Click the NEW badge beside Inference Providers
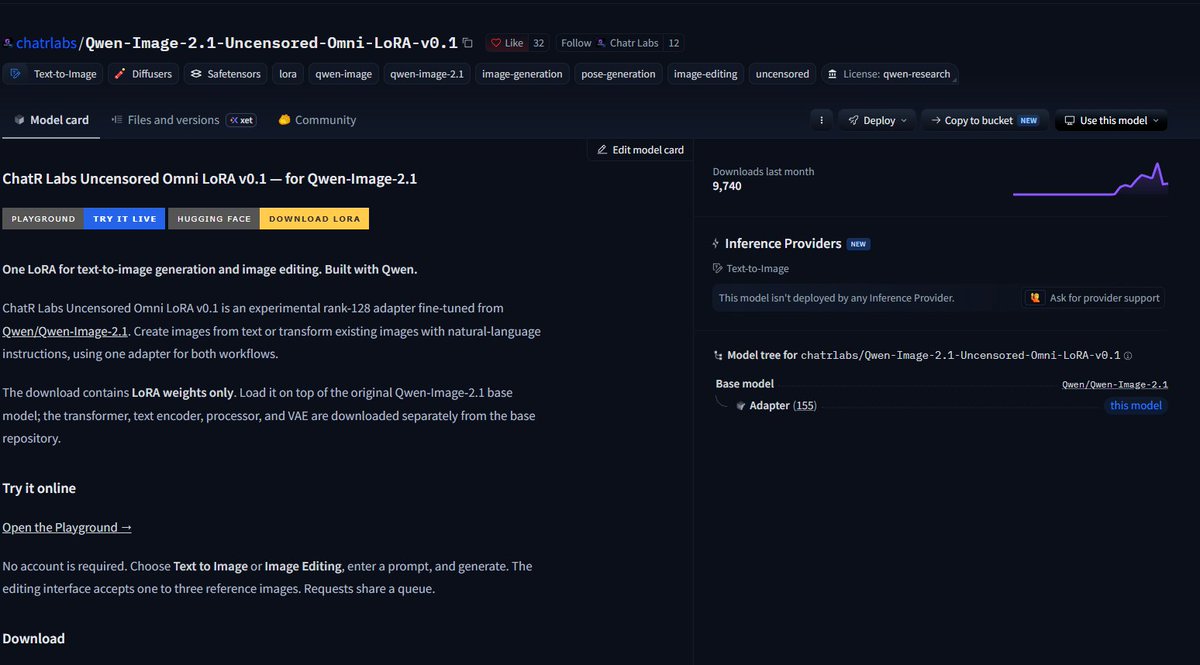The width and height of the screenshot is (1200, 665). point(858,243)
